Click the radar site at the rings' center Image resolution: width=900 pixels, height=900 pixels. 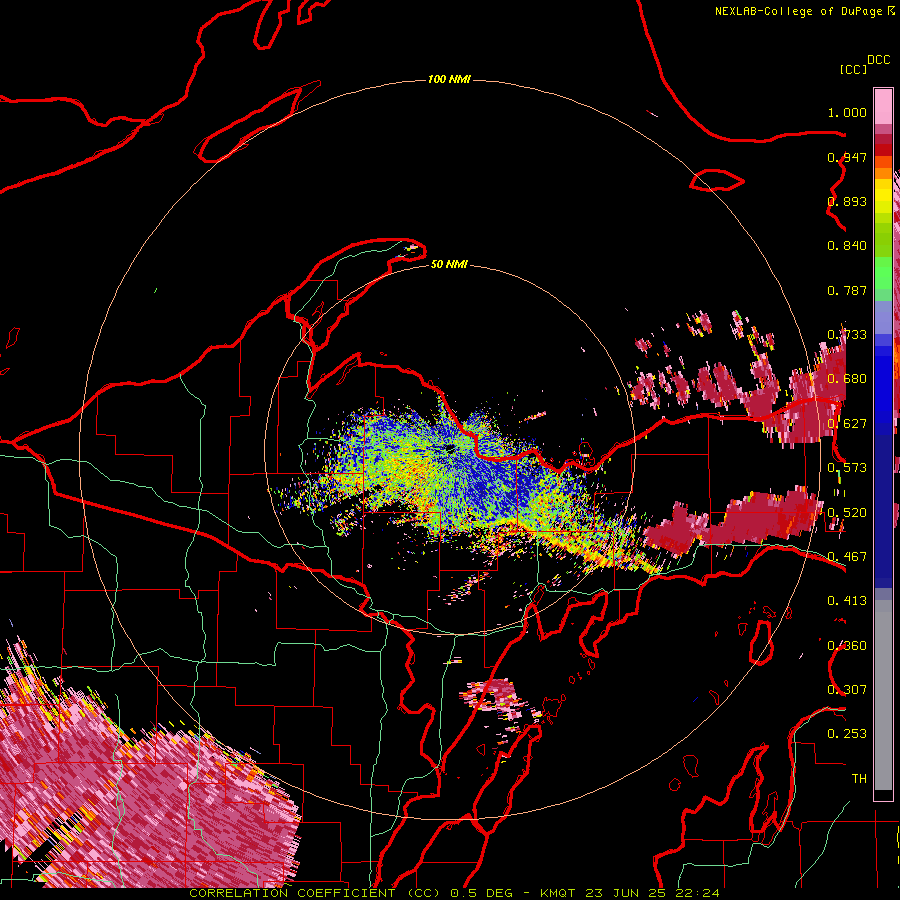click(x=449, y=449)
